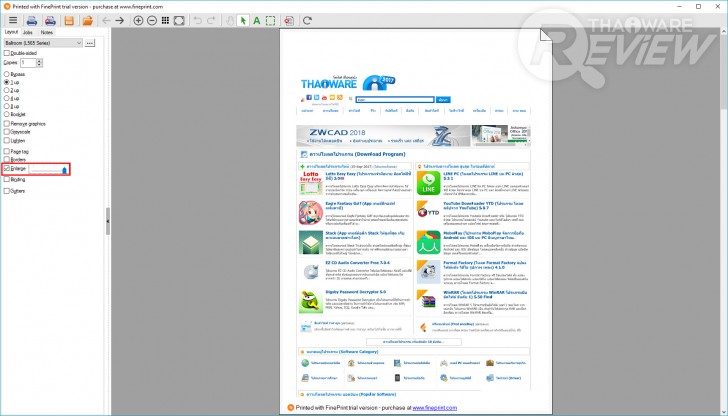Viewport: 728px width, 416px height.
Task: Choose the 8 up layout
Action: [6, 106]
